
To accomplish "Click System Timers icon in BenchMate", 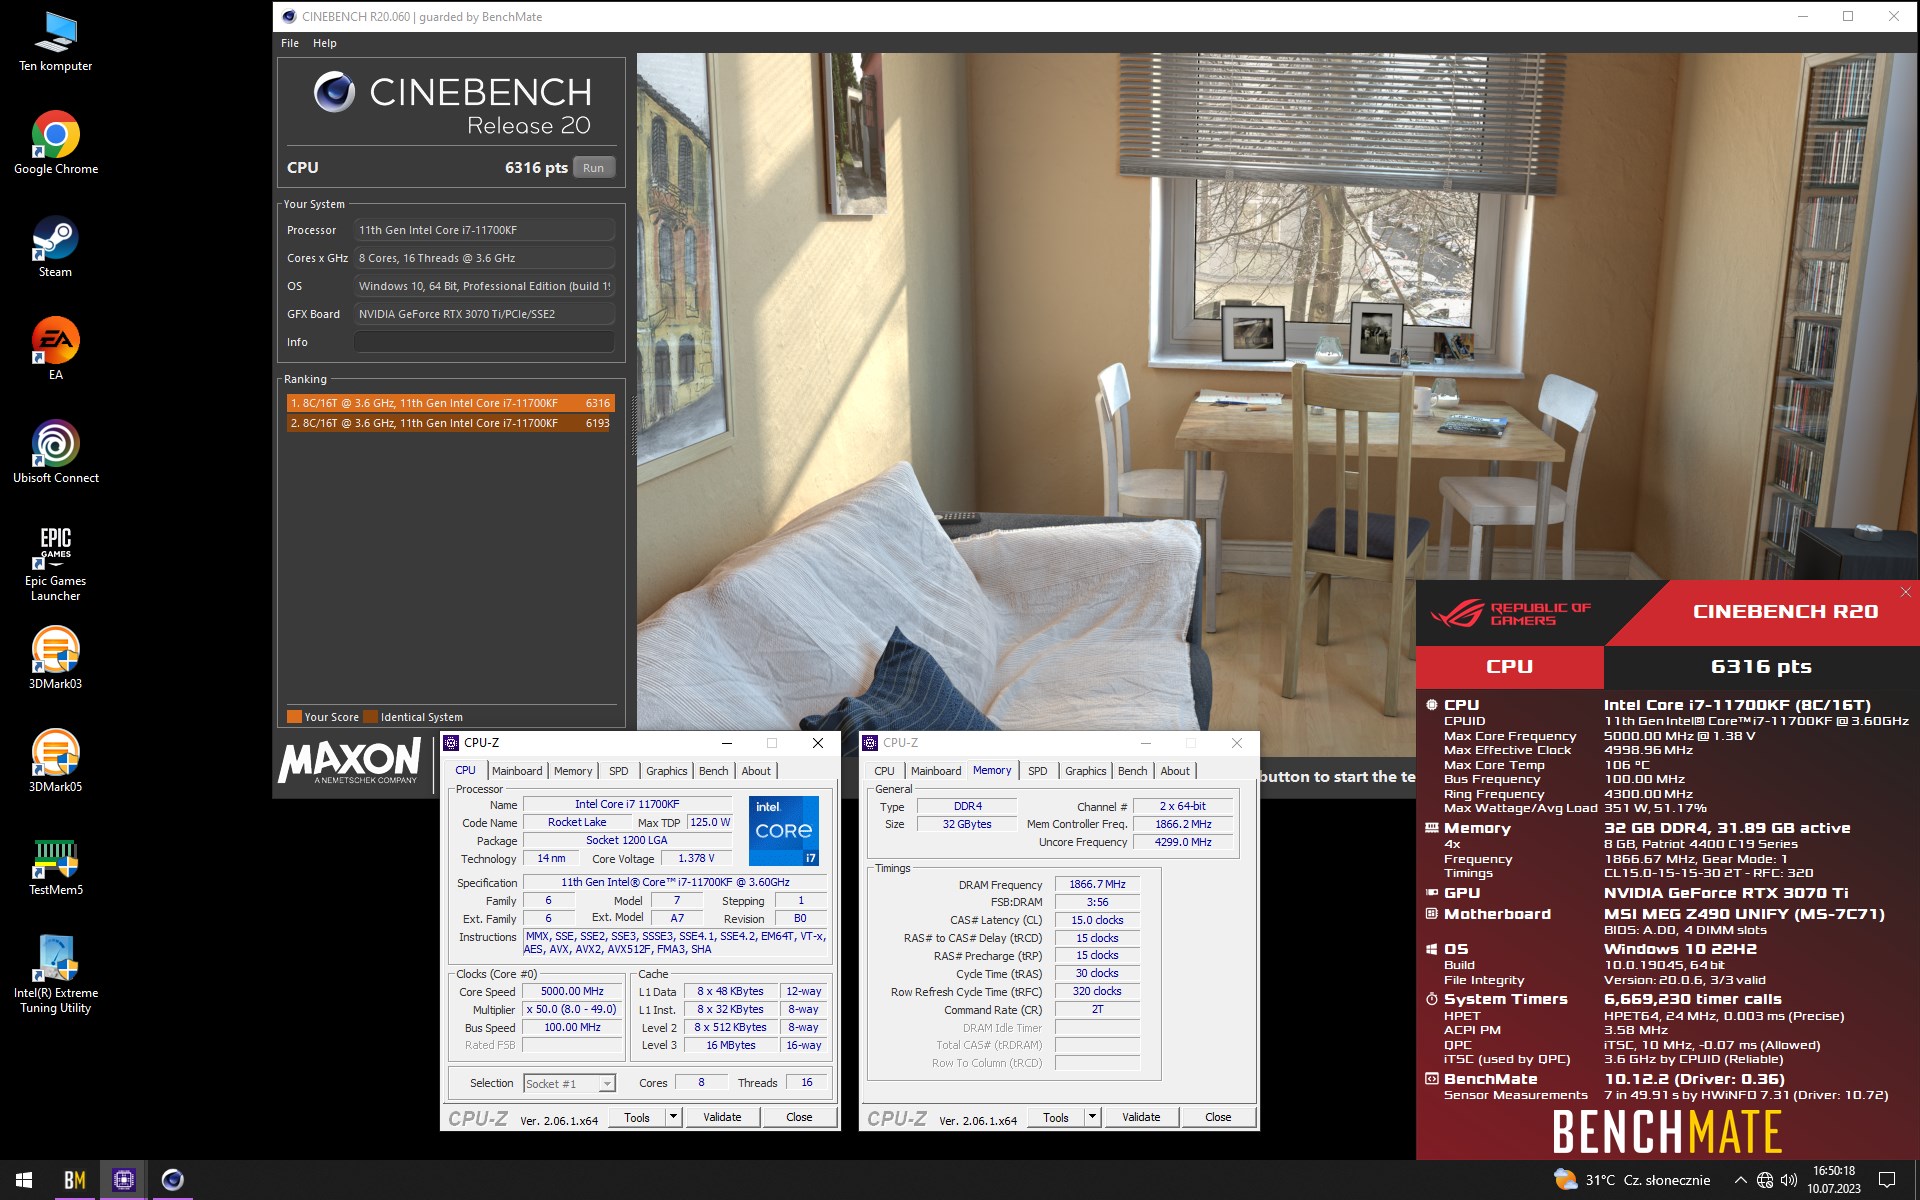I will tap(1431, 999).
